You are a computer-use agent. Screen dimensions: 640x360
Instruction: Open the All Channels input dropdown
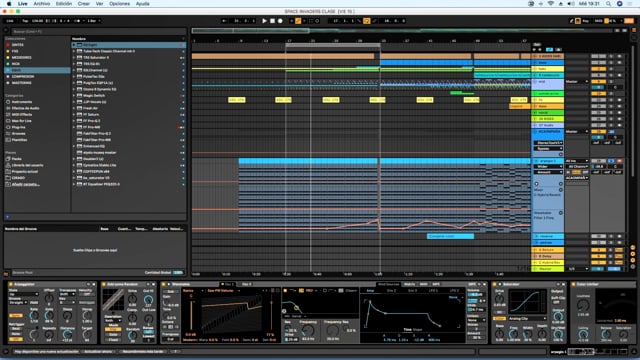point(577,167)
